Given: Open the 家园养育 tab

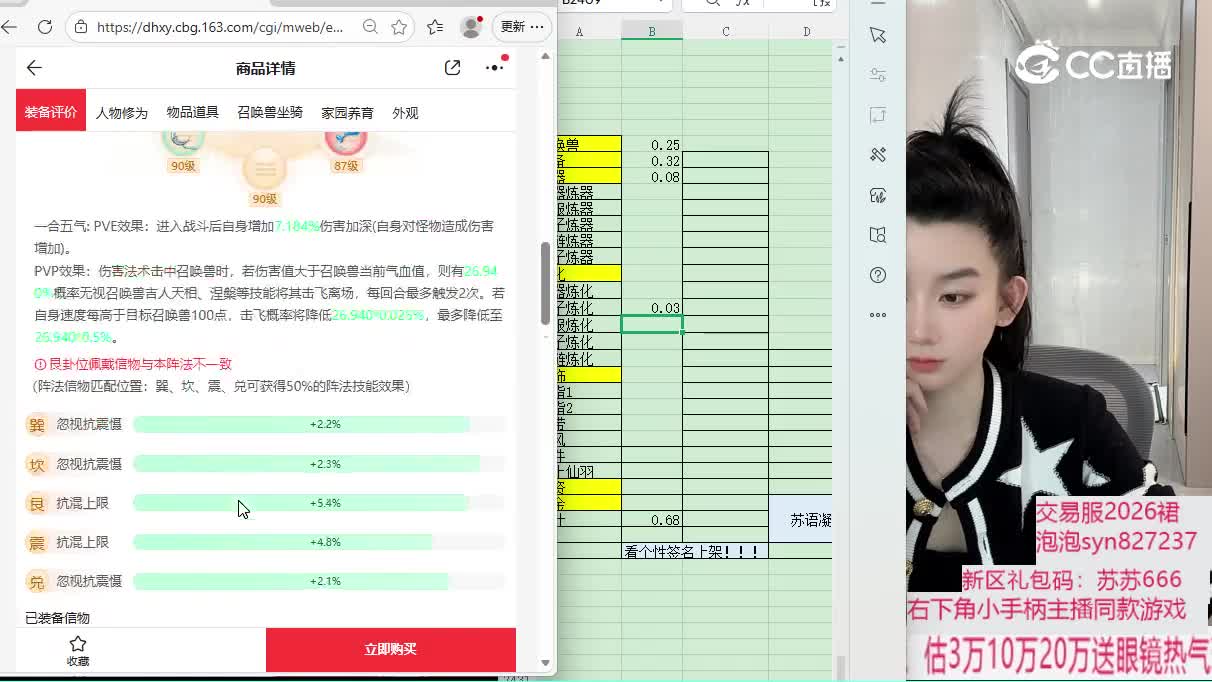Looking at the screenshot, I should [x=347, y=113].
